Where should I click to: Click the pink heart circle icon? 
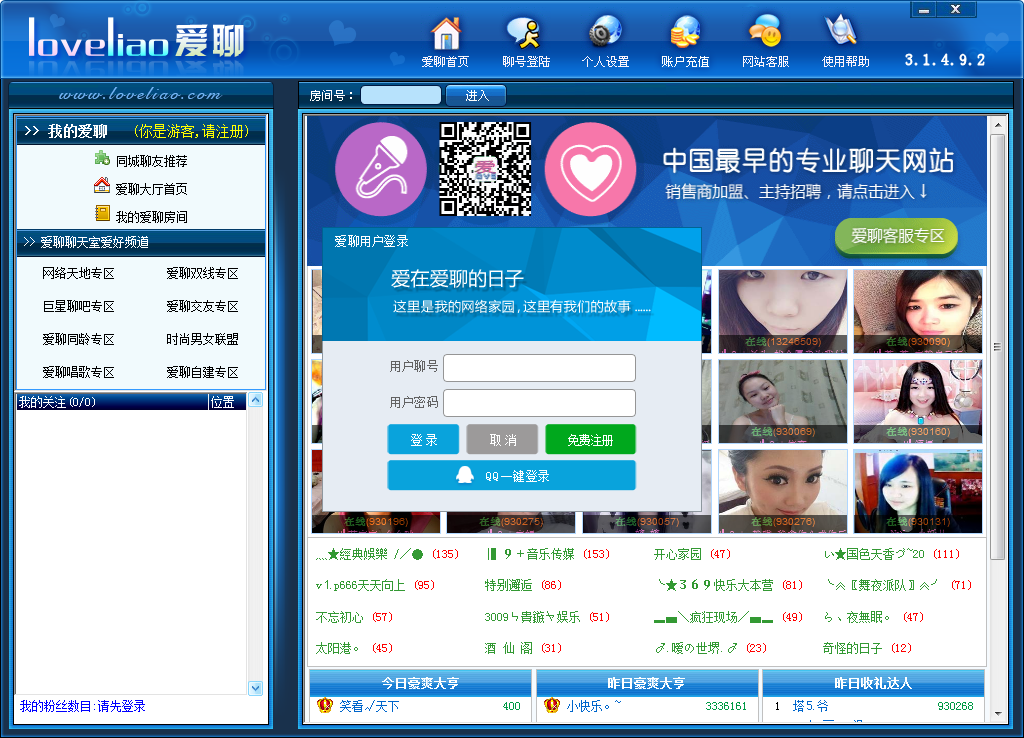point(590,168)
